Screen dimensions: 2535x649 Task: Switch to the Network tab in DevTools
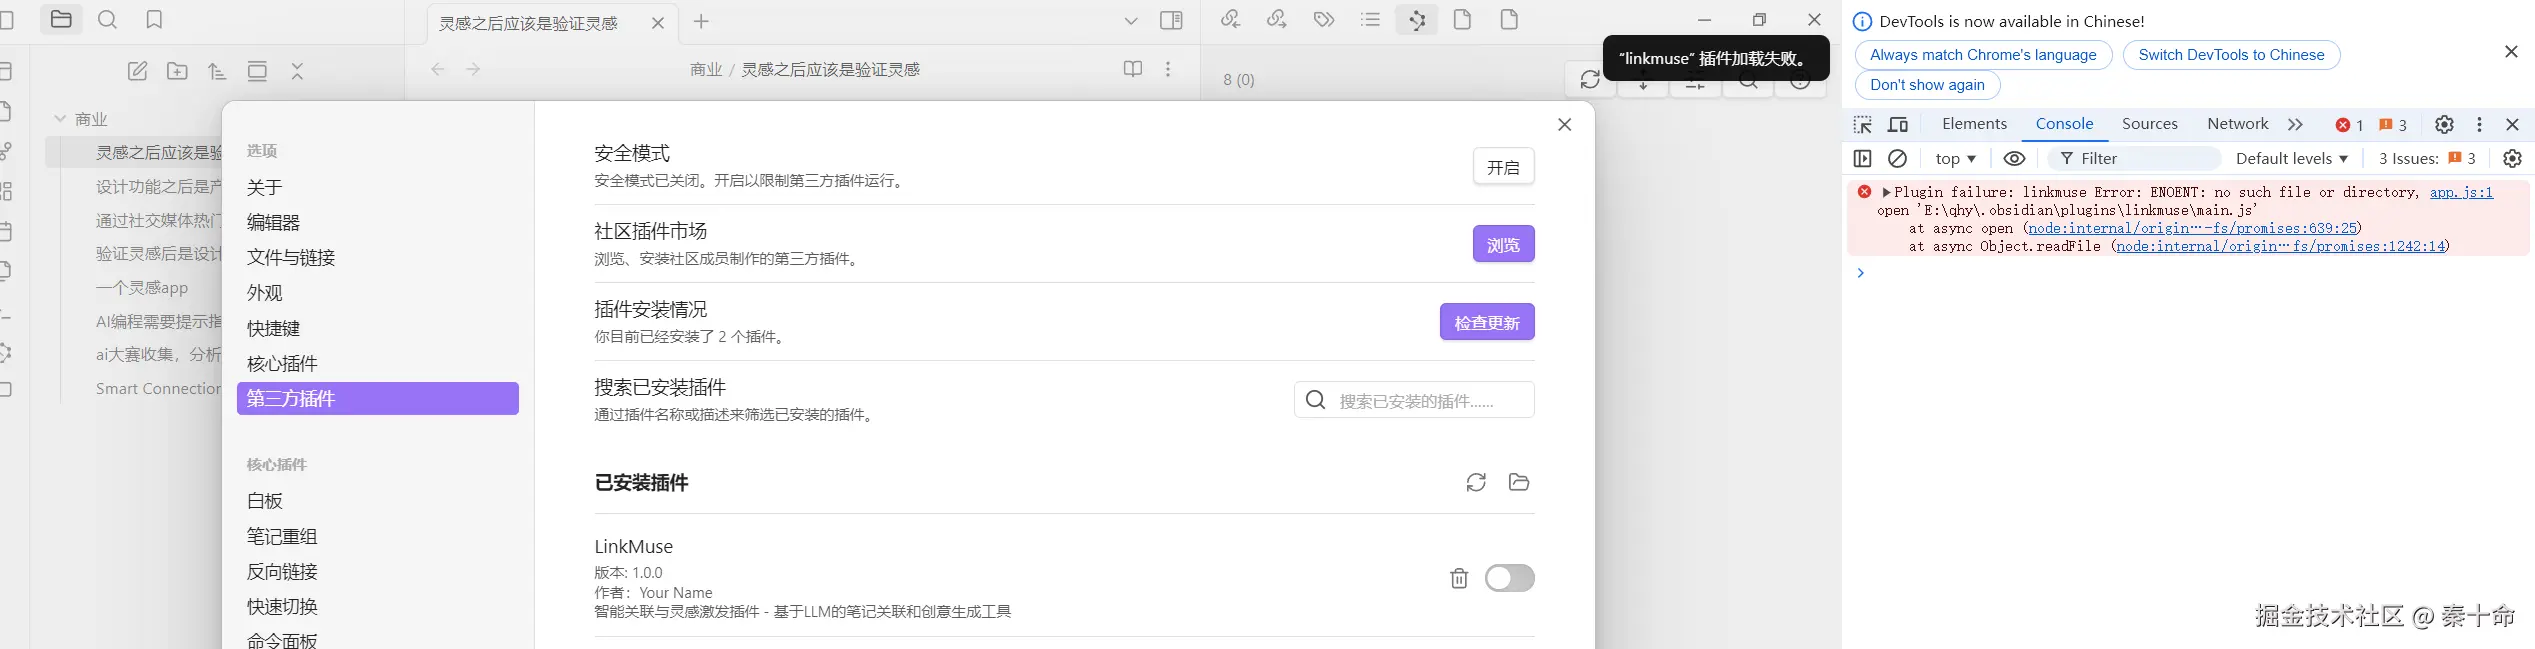[x=2237, y=124]
